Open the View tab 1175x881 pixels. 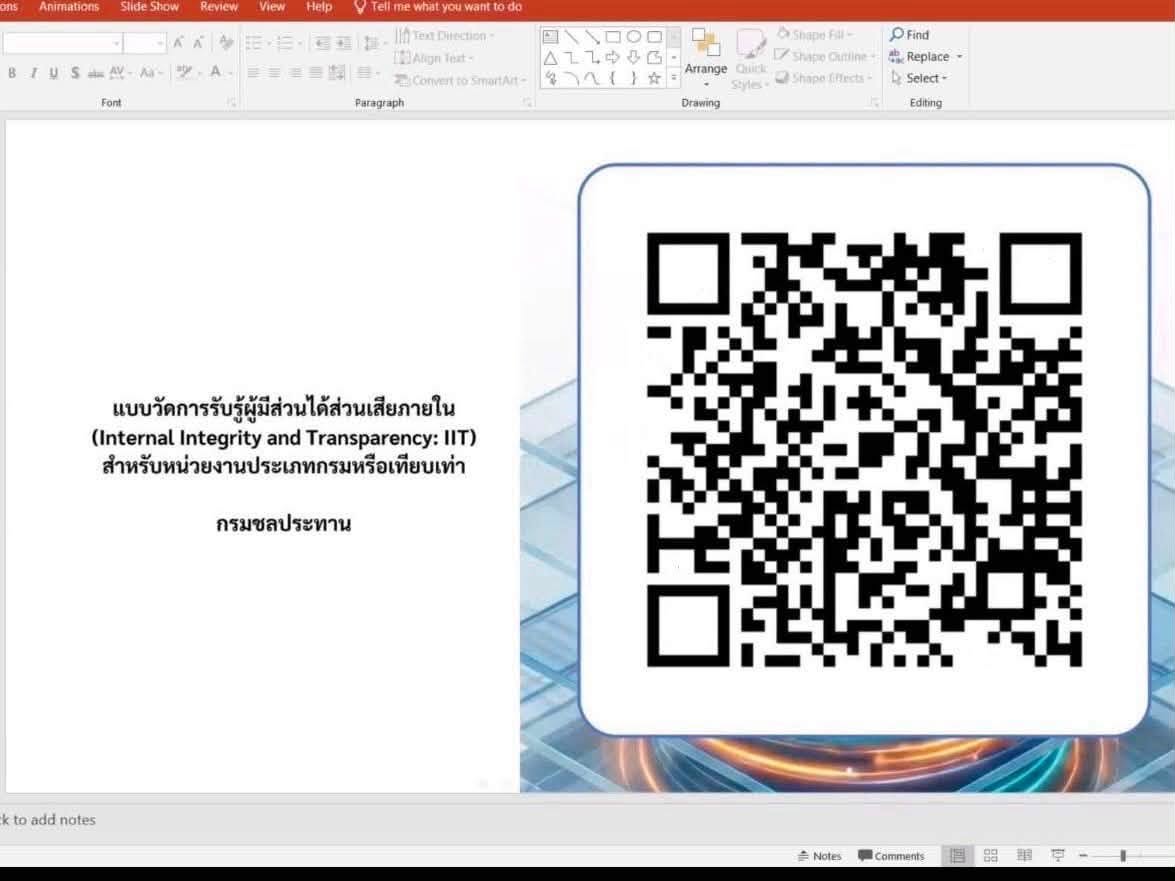[x=272, y=7]
